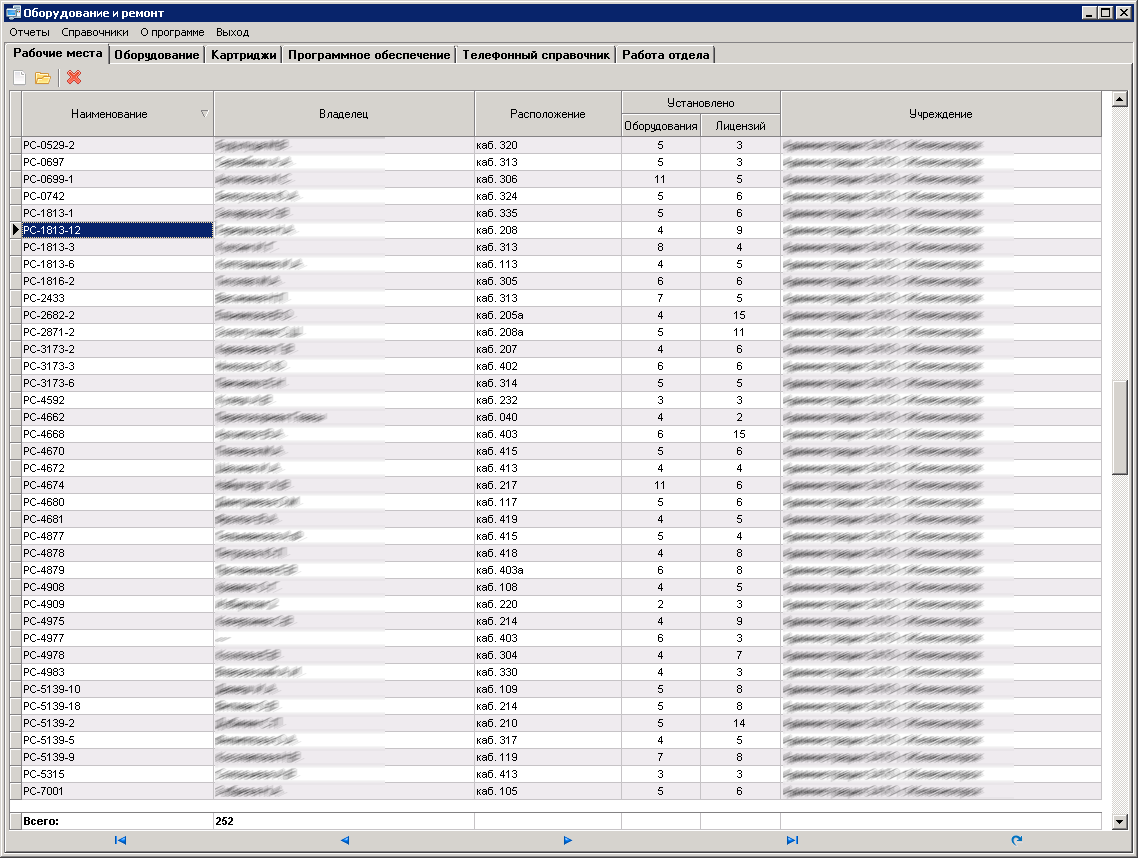
Task: Click licenses value 14 in PC-5139-2 row
Action: click(x=739, y=723)
